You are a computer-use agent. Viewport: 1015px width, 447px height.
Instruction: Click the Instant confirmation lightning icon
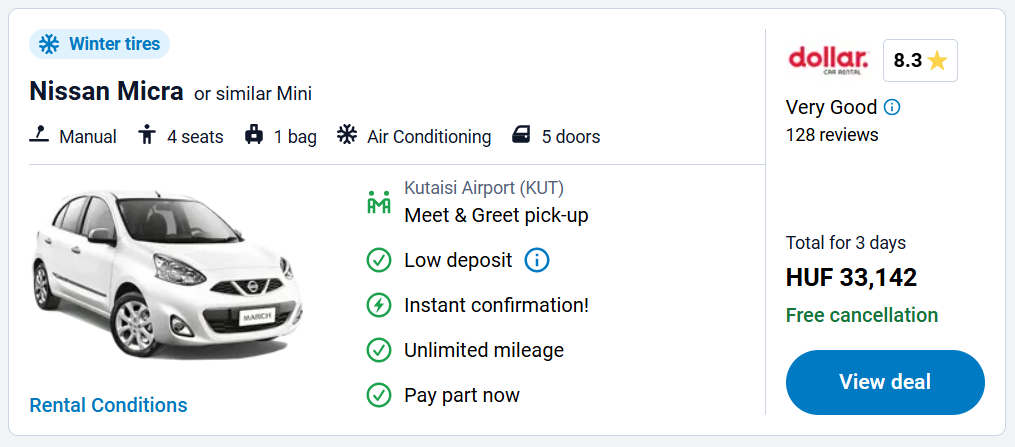pyautogui.click(x=379, y=305)
